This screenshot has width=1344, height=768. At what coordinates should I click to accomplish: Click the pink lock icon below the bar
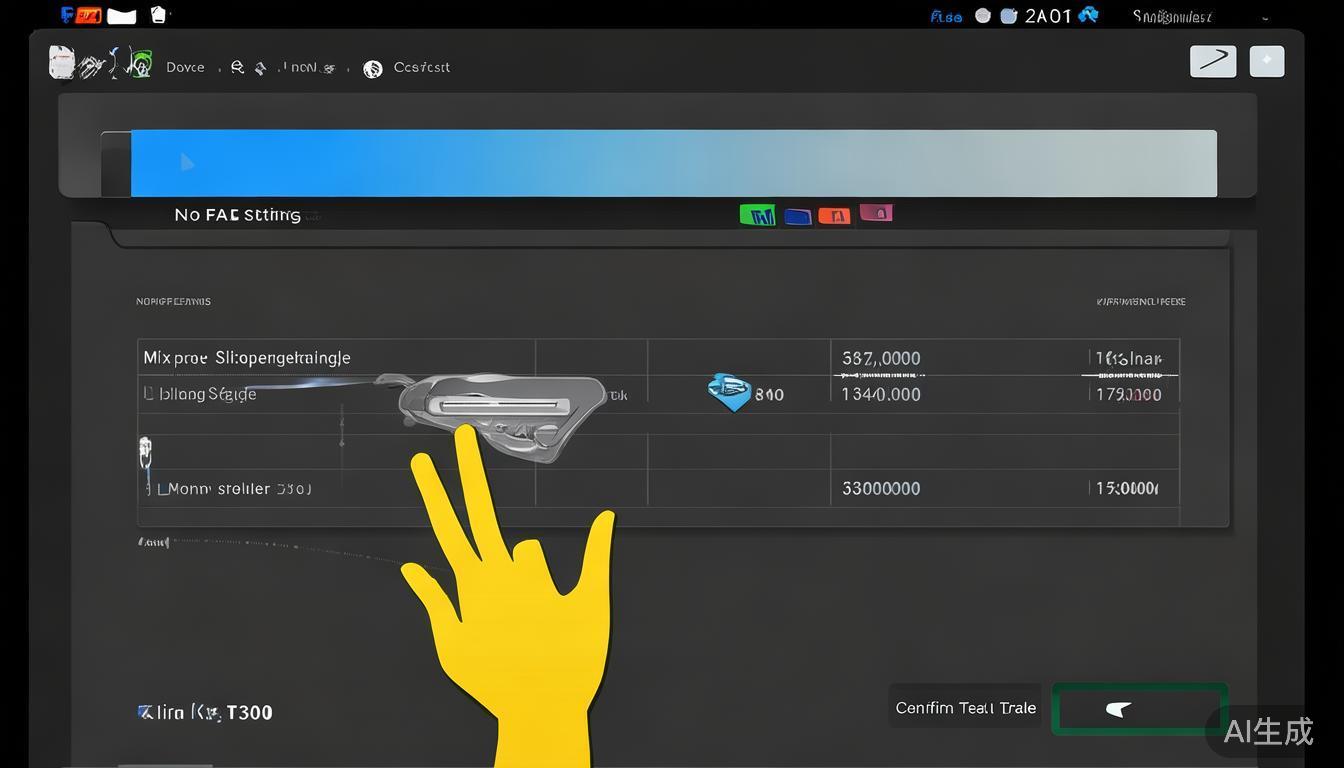[876, 213]
